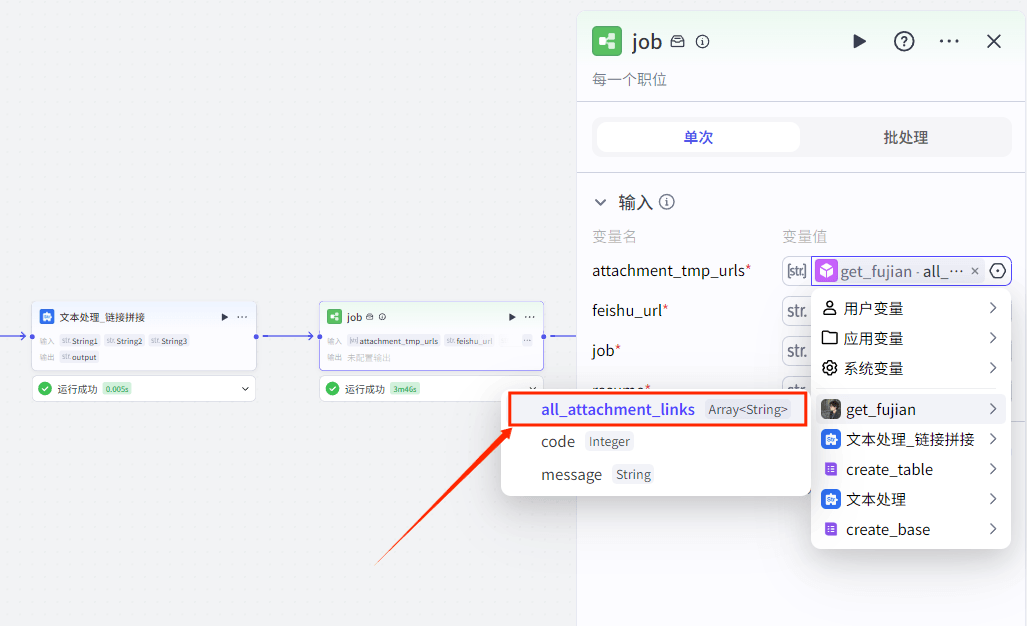This screenshot has height=626, width=1027.
Task: Click the str type selector for feishu_url
Action: click(x=796, y=310)
